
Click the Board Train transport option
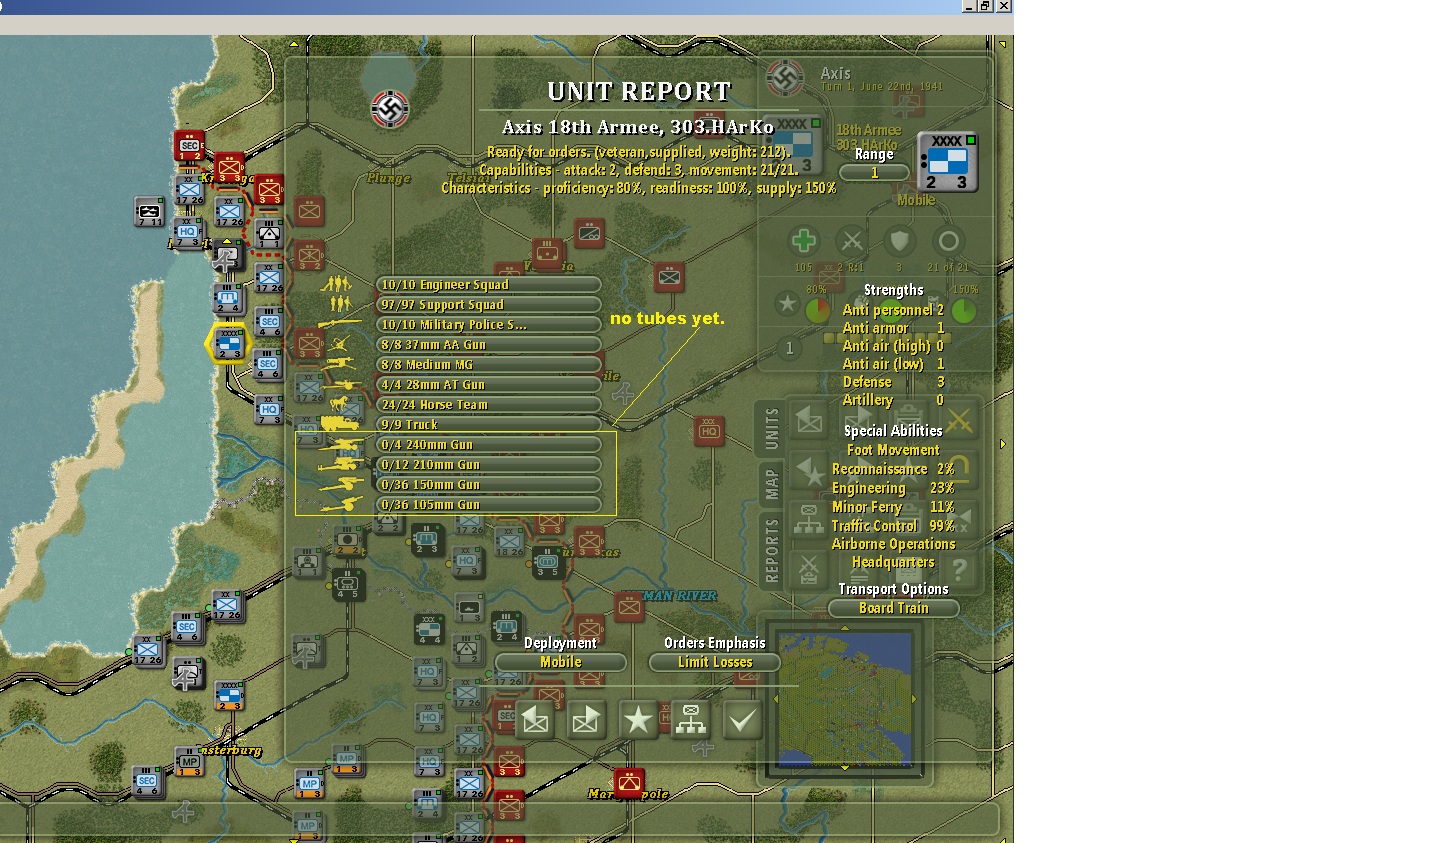[x=894, y=608]
